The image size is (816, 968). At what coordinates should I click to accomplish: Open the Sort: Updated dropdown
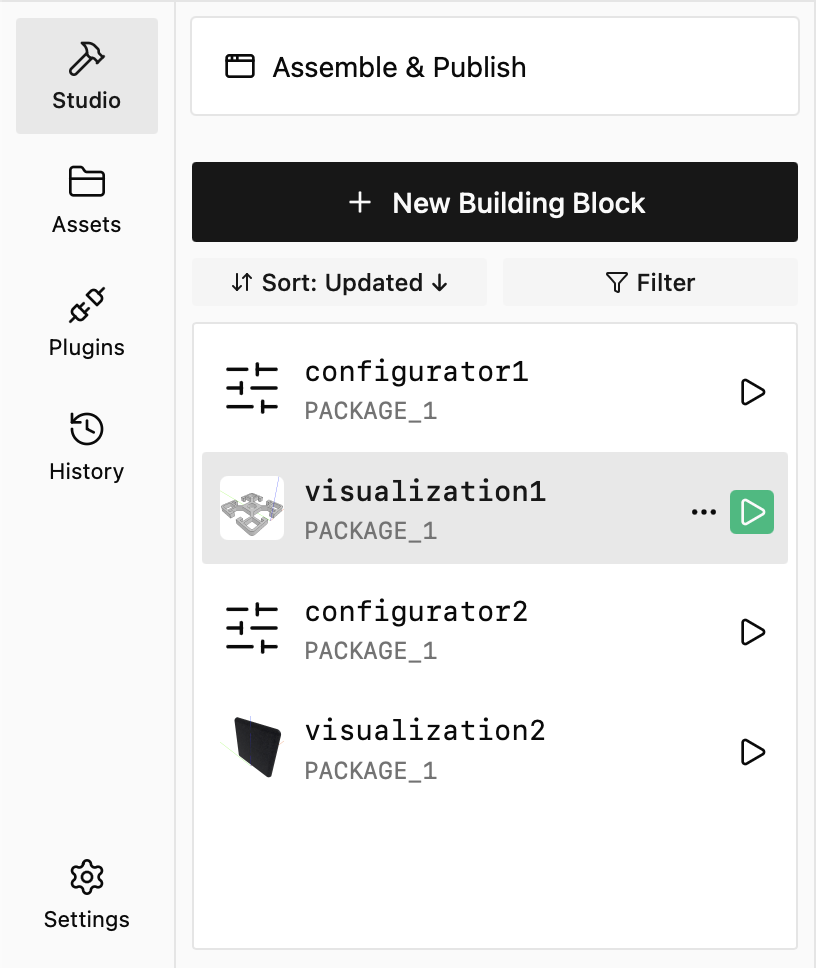(339, 283)
